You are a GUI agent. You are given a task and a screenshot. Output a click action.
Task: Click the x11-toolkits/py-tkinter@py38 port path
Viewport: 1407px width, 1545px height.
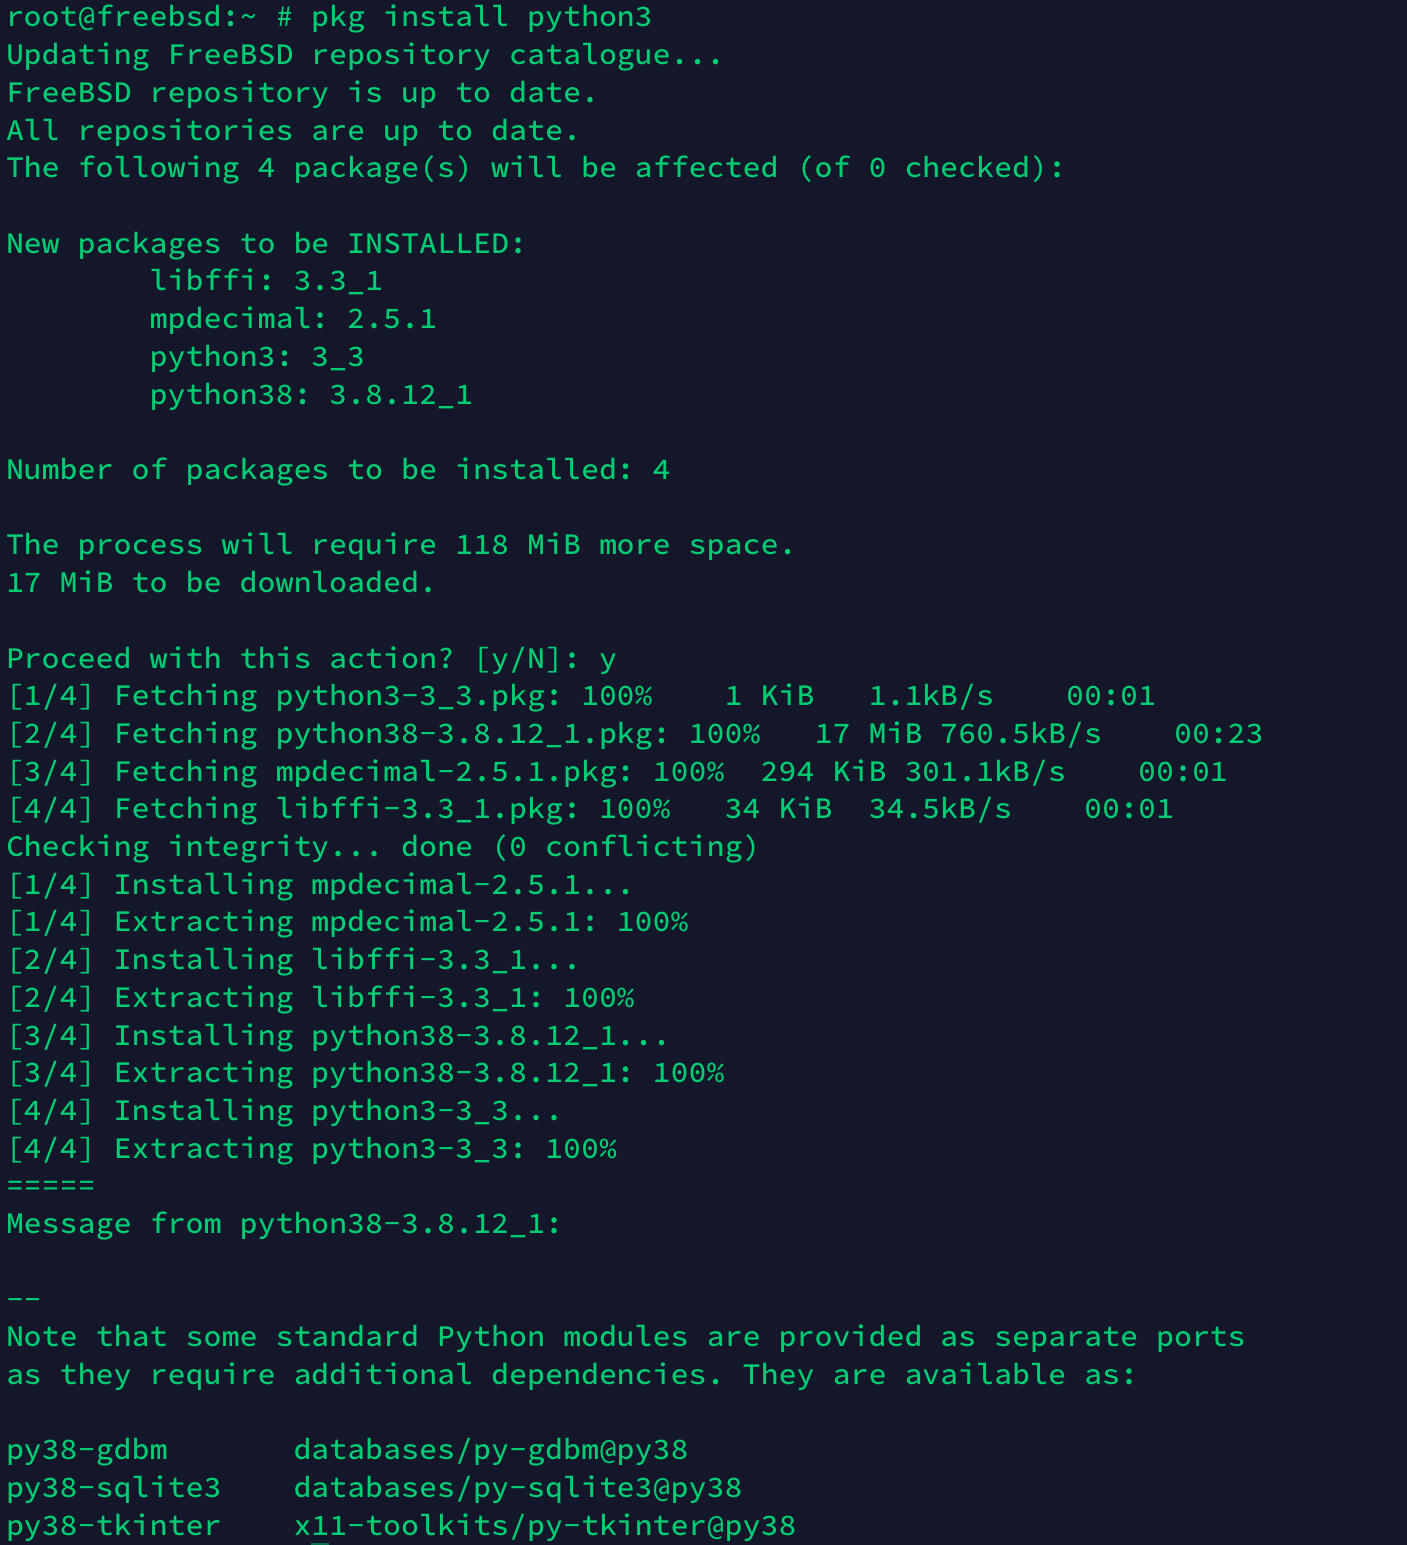coord(545,1526)
